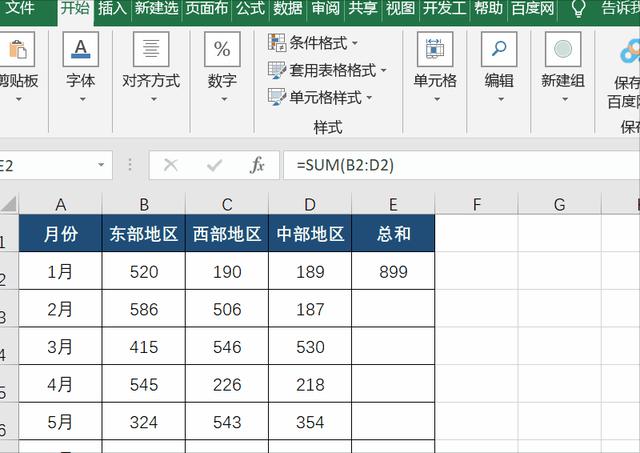The image size is (640, 453).
Task: Select the cell with value 415
Action: [144, 346]
